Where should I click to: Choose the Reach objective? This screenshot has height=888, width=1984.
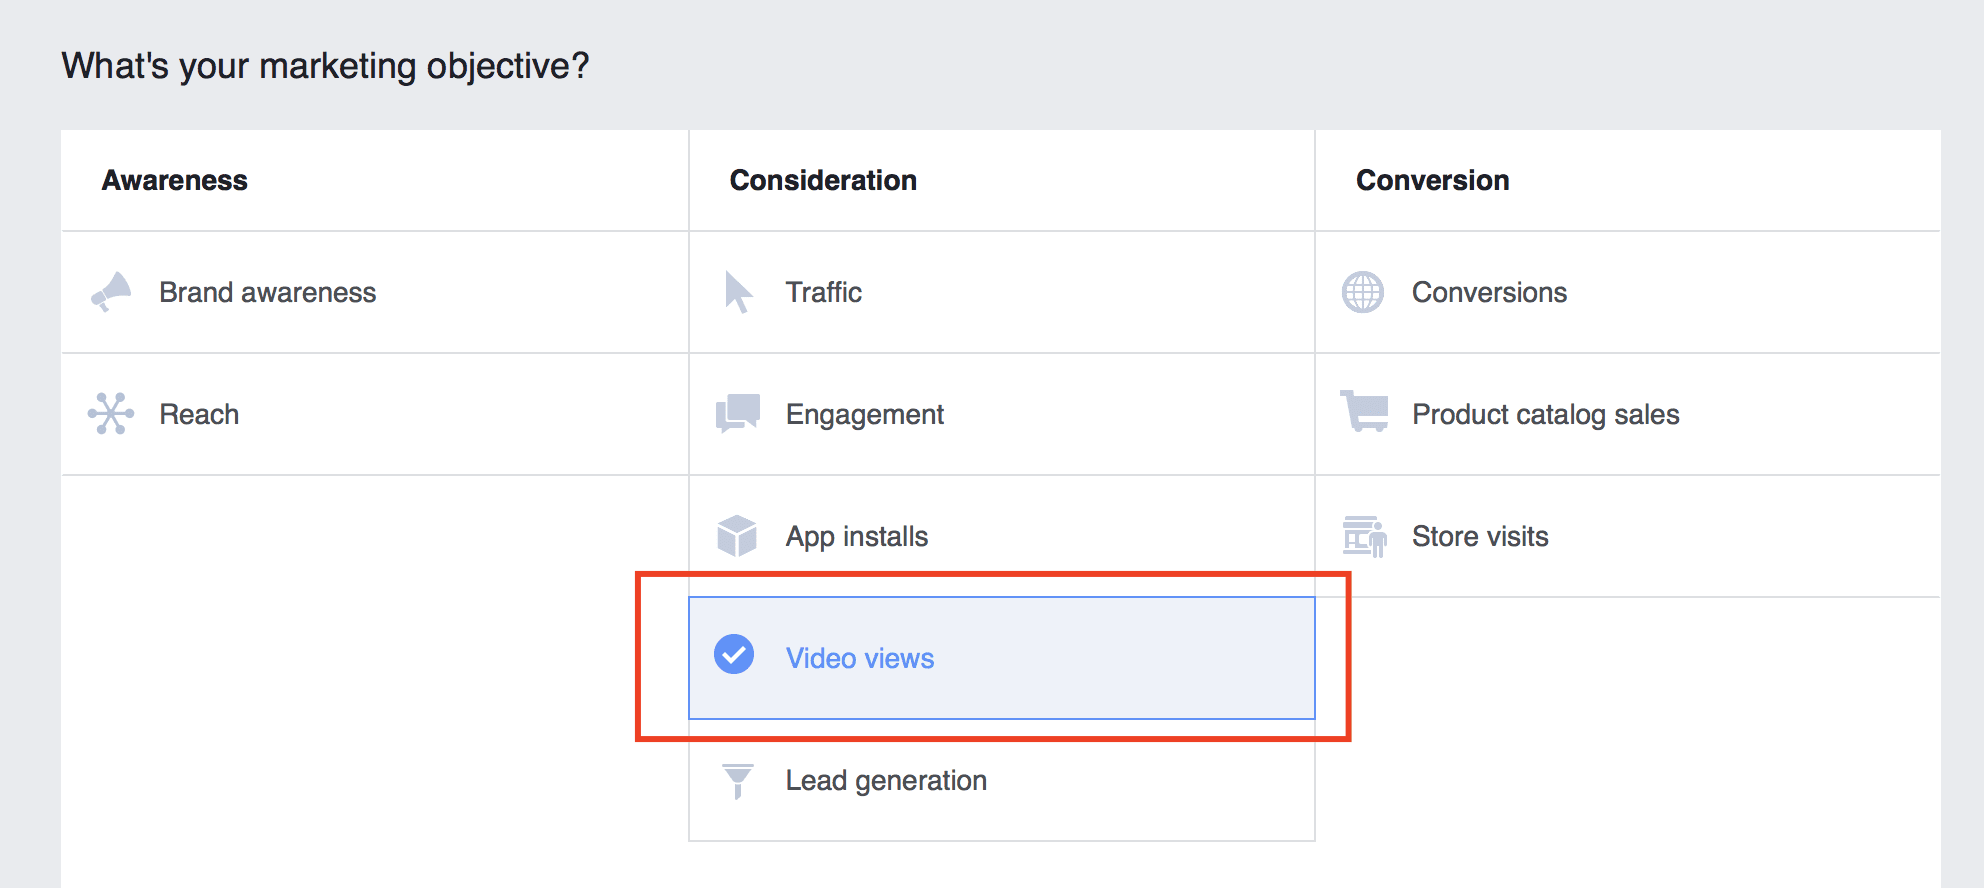coord(199,414)
